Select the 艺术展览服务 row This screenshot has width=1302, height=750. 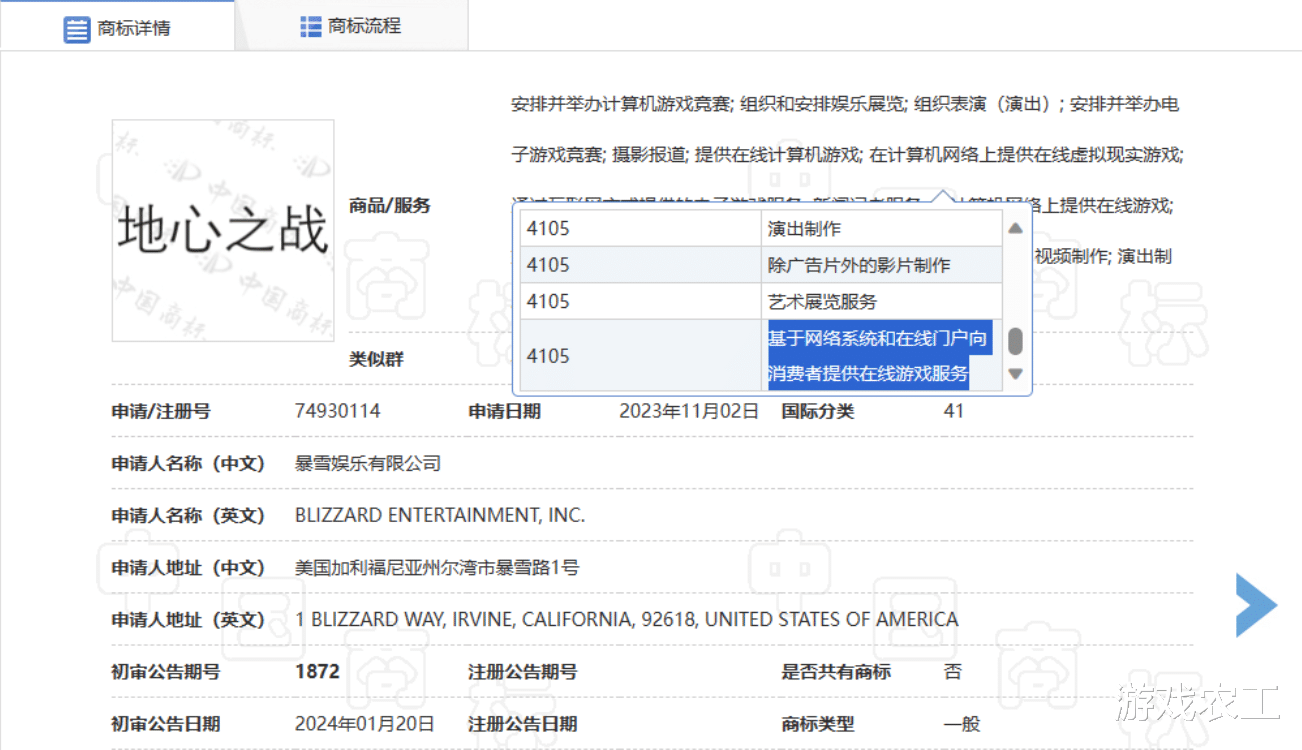point(761,301)
